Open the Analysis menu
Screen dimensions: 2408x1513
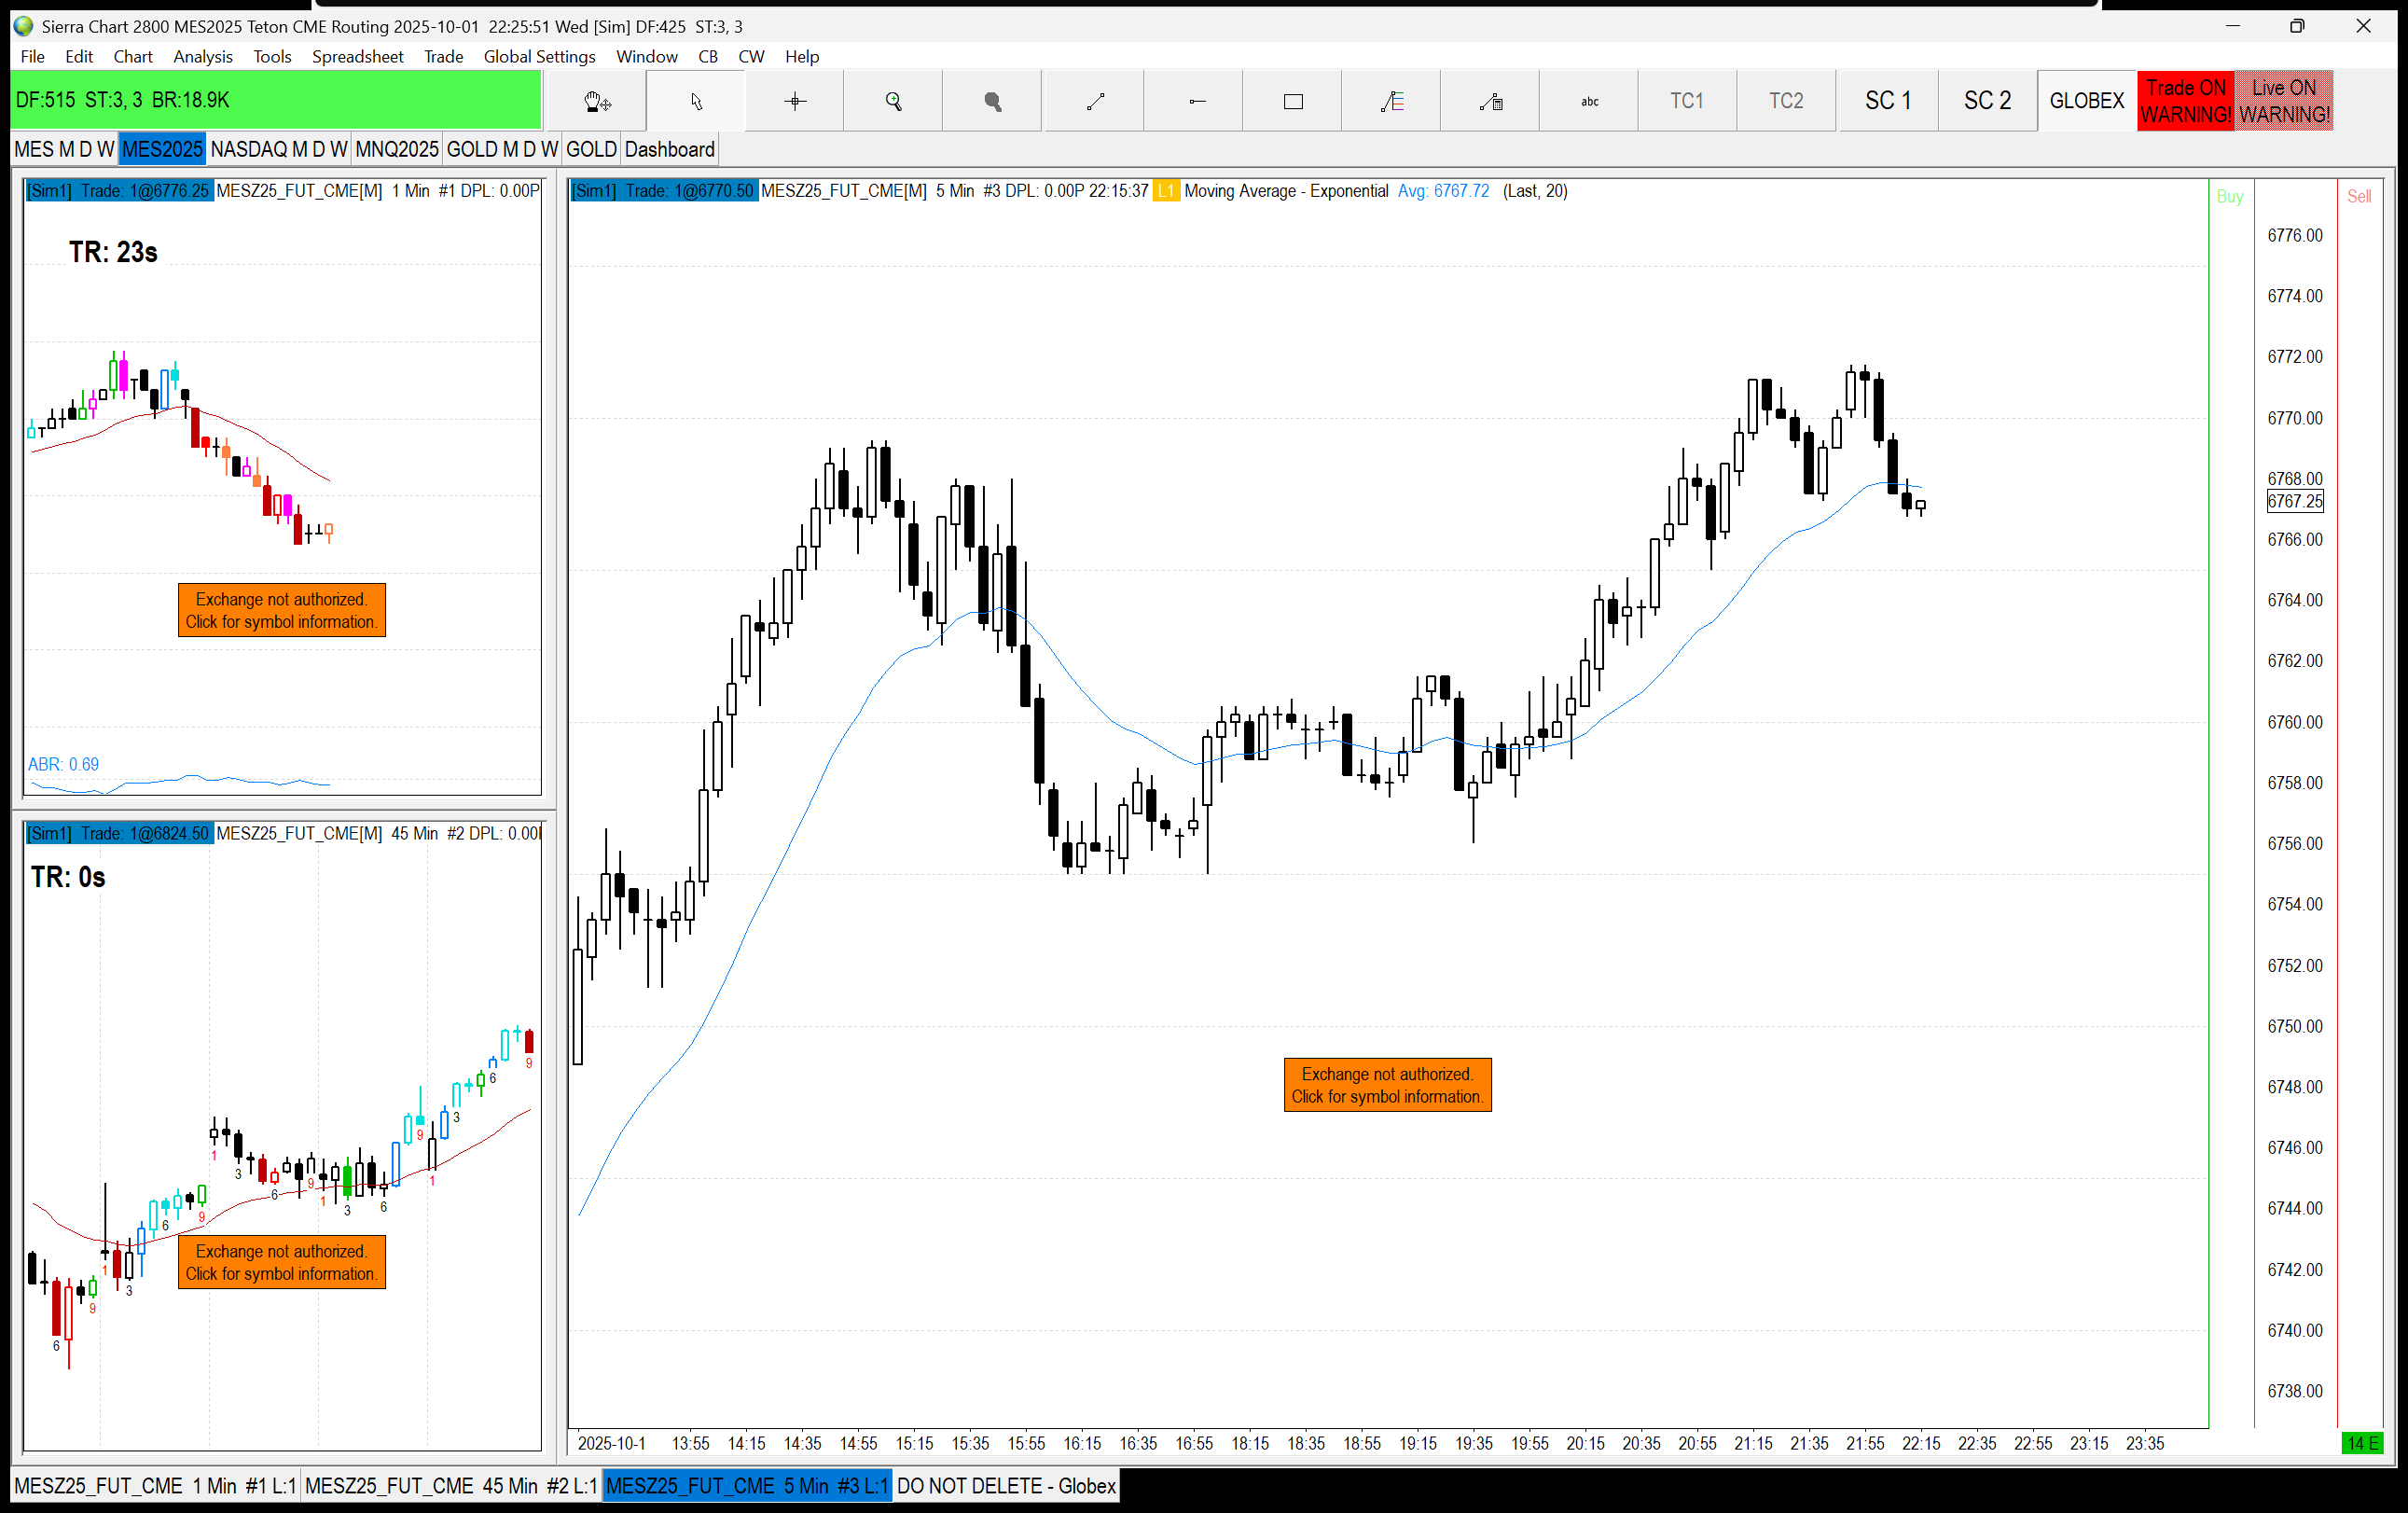(x=202, y=57)
